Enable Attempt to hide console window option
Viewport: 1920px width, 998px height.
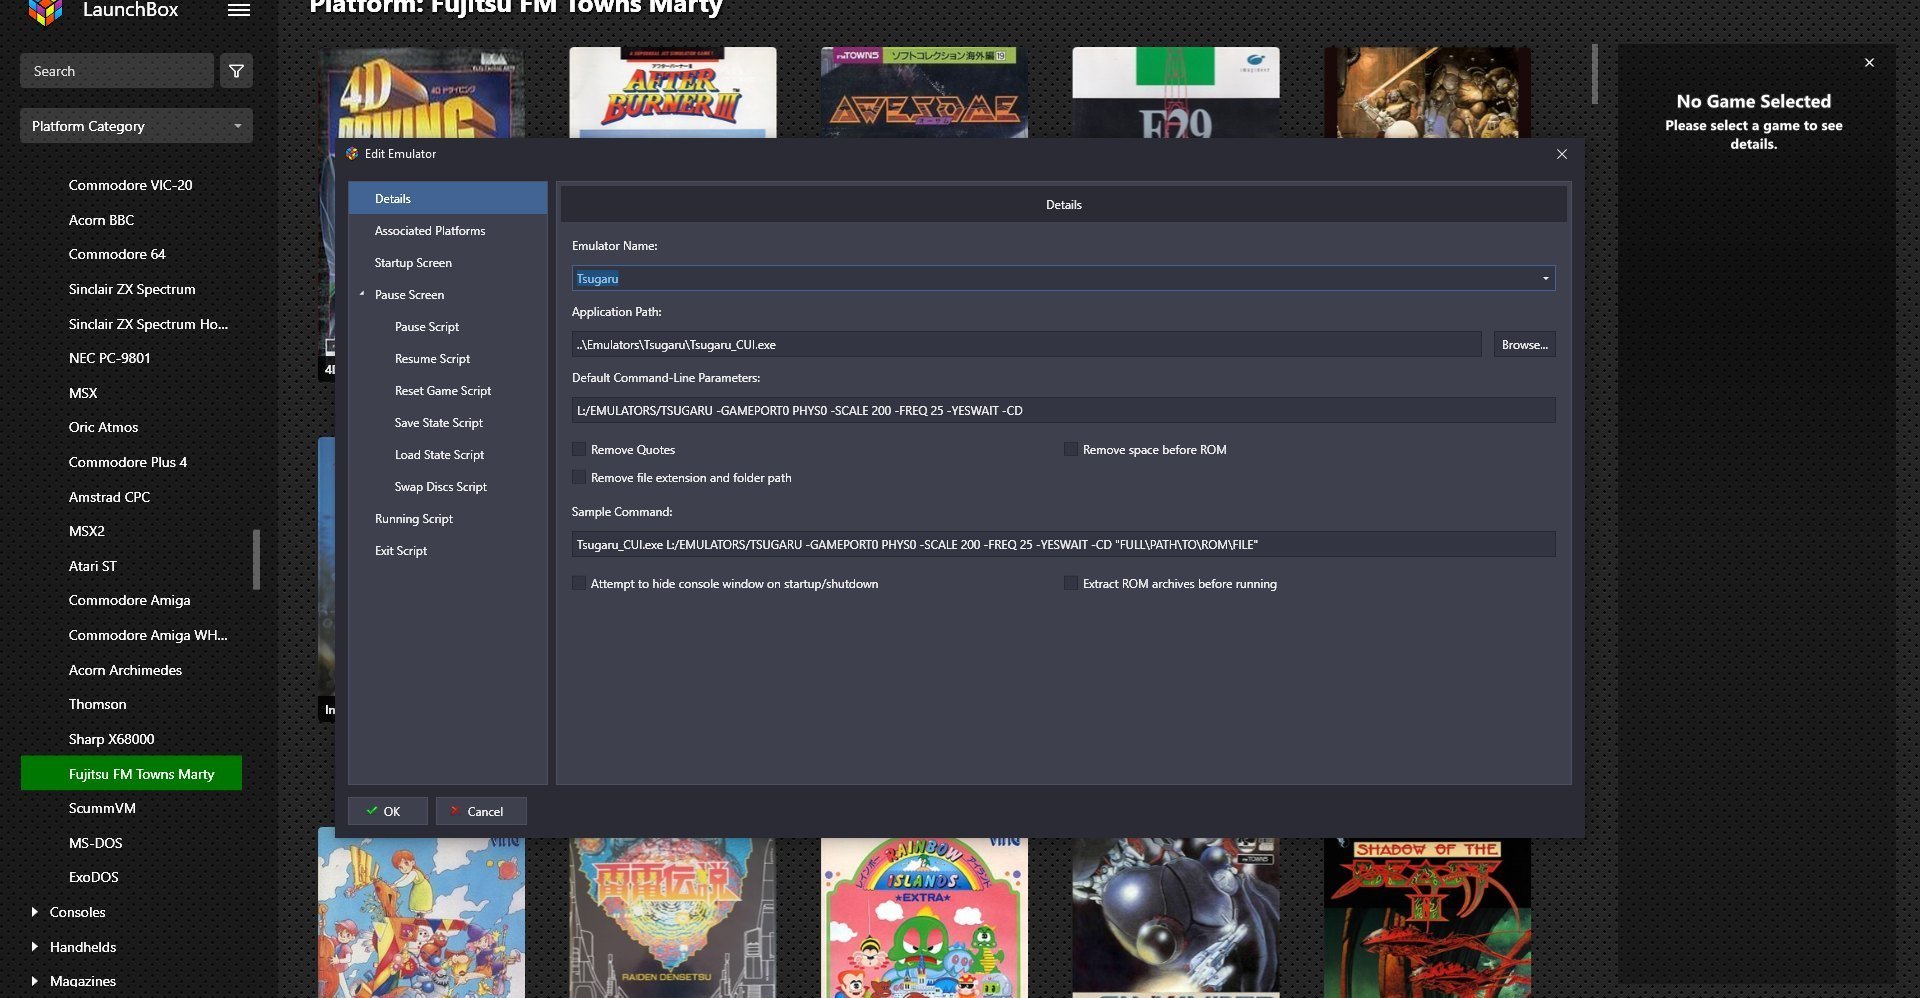click(579, 583)
